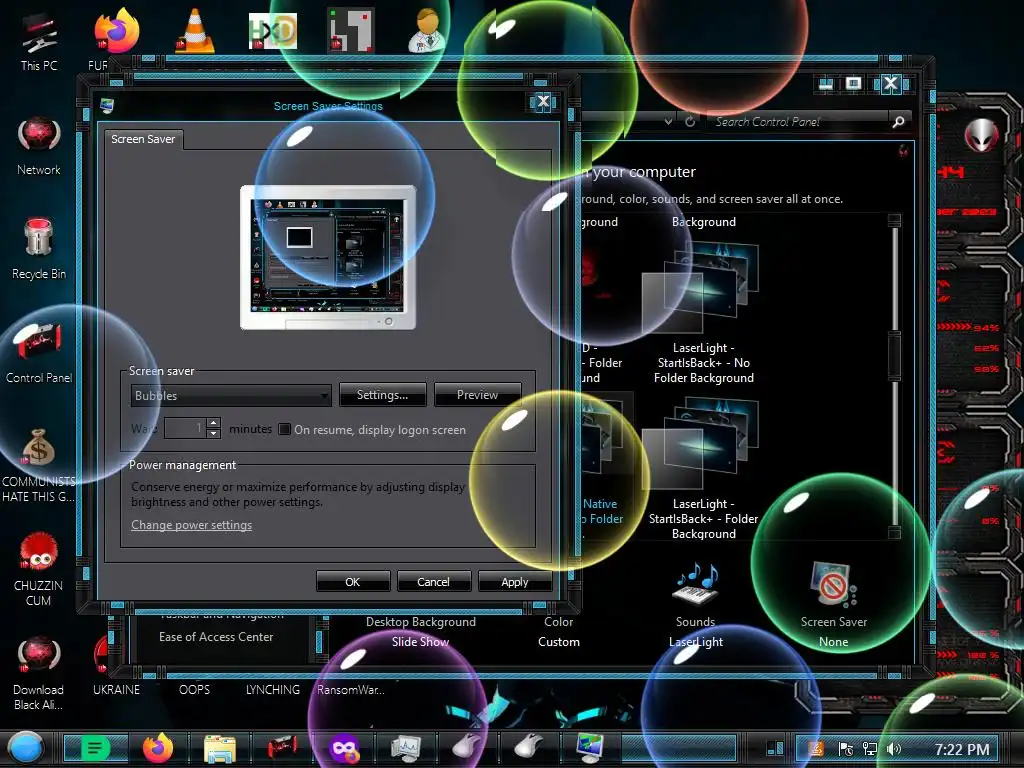
Task: Open the Control Panel desktop icon
Action: tap(39, 353)
